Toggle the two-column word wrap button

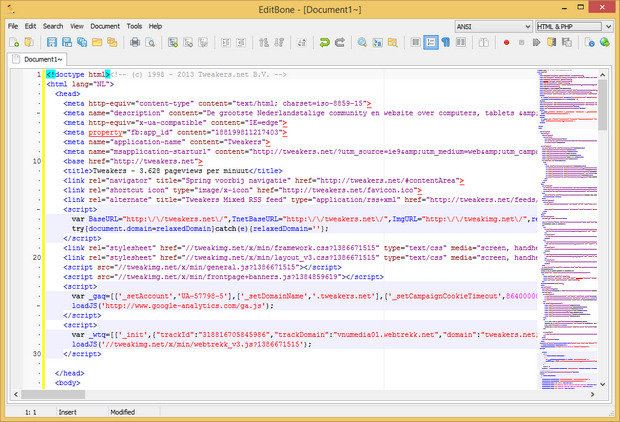tap(461, 42)
